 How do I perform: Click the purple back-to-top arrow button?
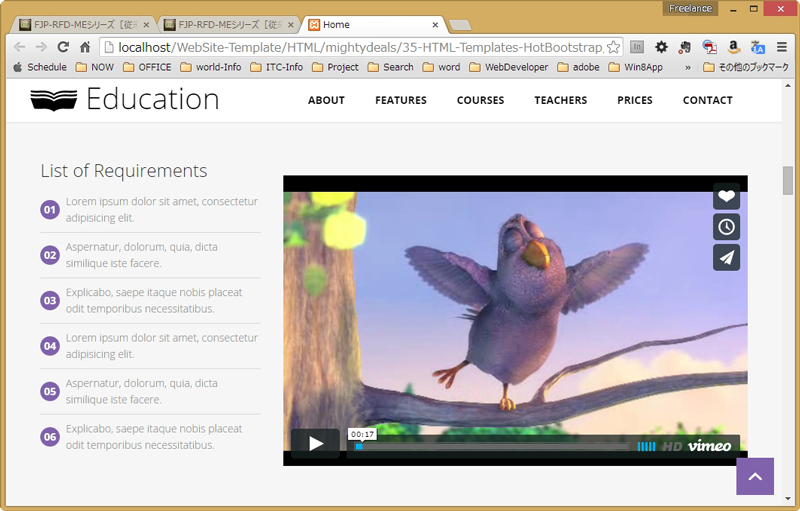(x=755, y=476)
